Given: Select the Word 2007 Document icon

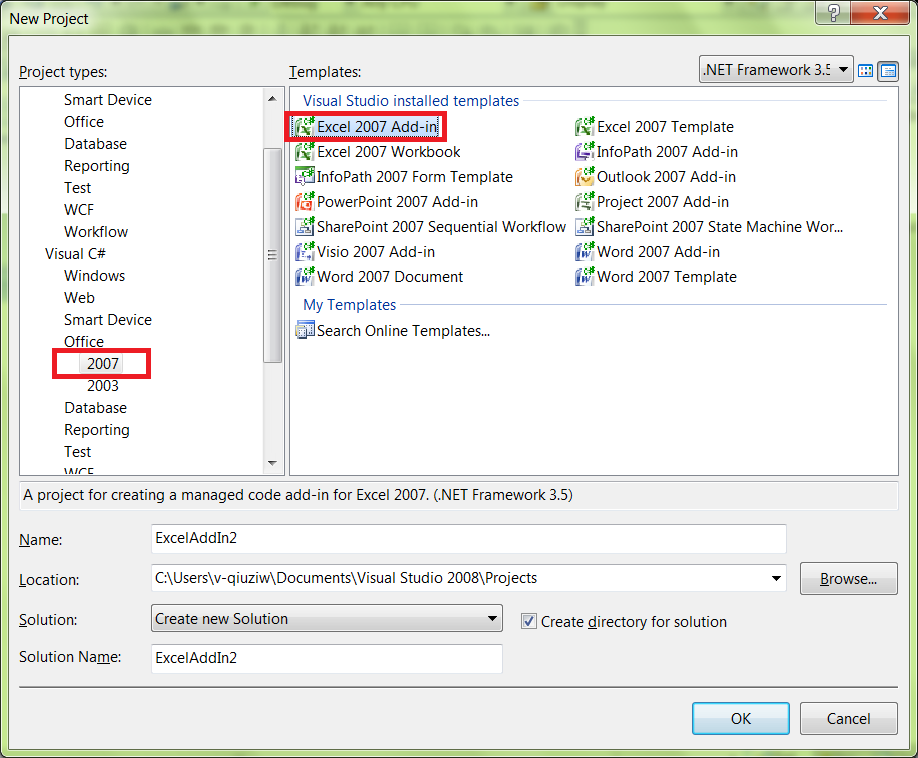Looking at the screenshot, I should [305, 277].
